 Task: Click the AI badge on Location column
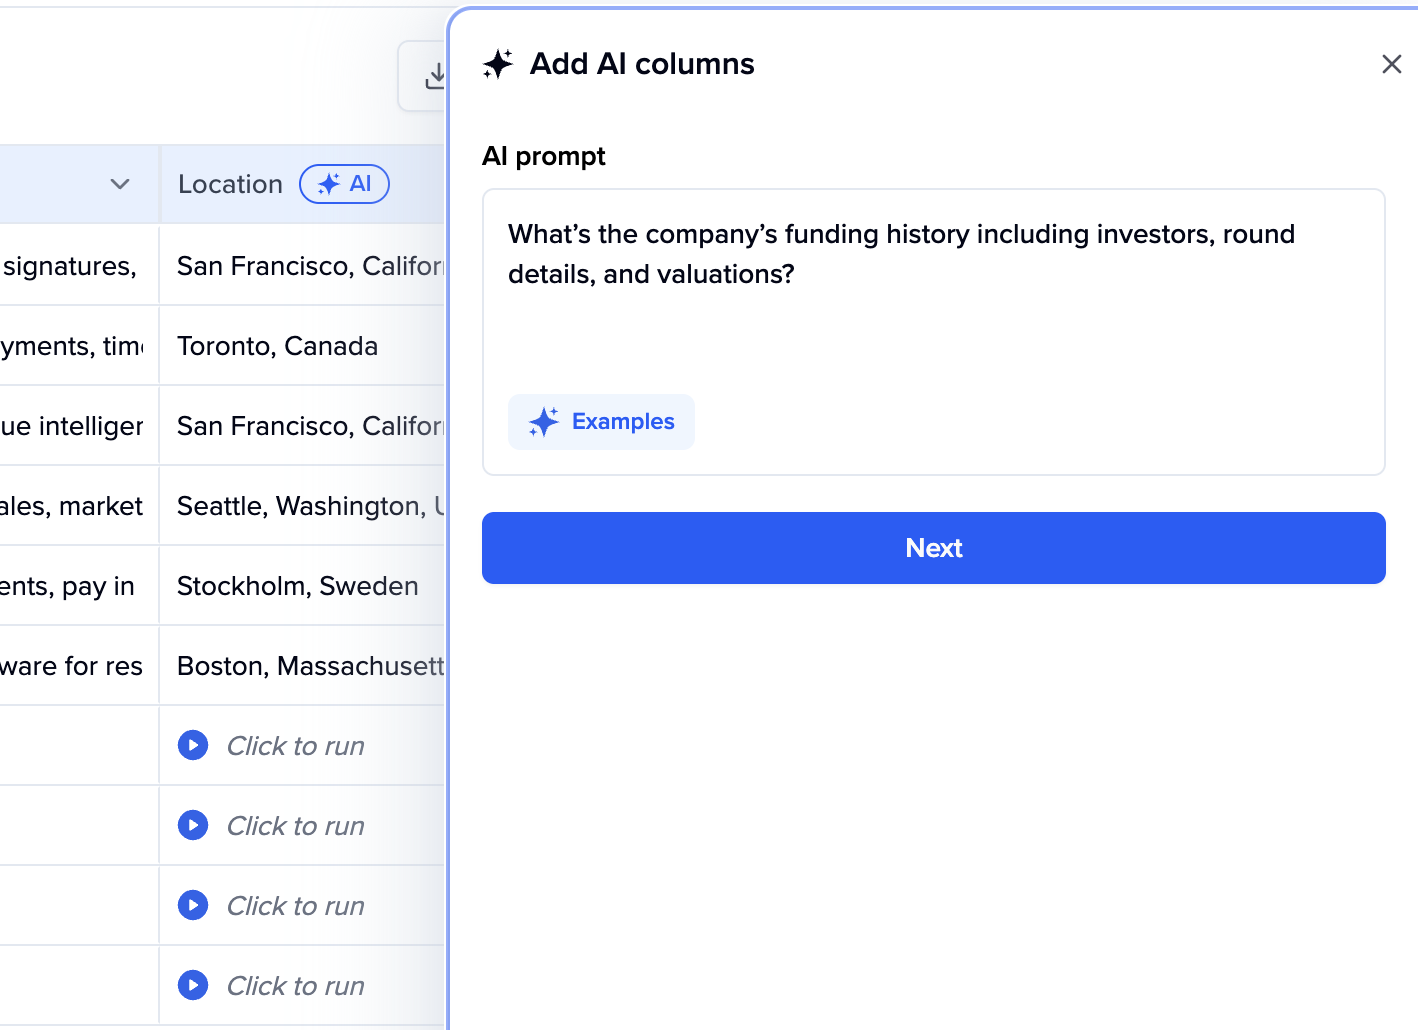(344, 184)
